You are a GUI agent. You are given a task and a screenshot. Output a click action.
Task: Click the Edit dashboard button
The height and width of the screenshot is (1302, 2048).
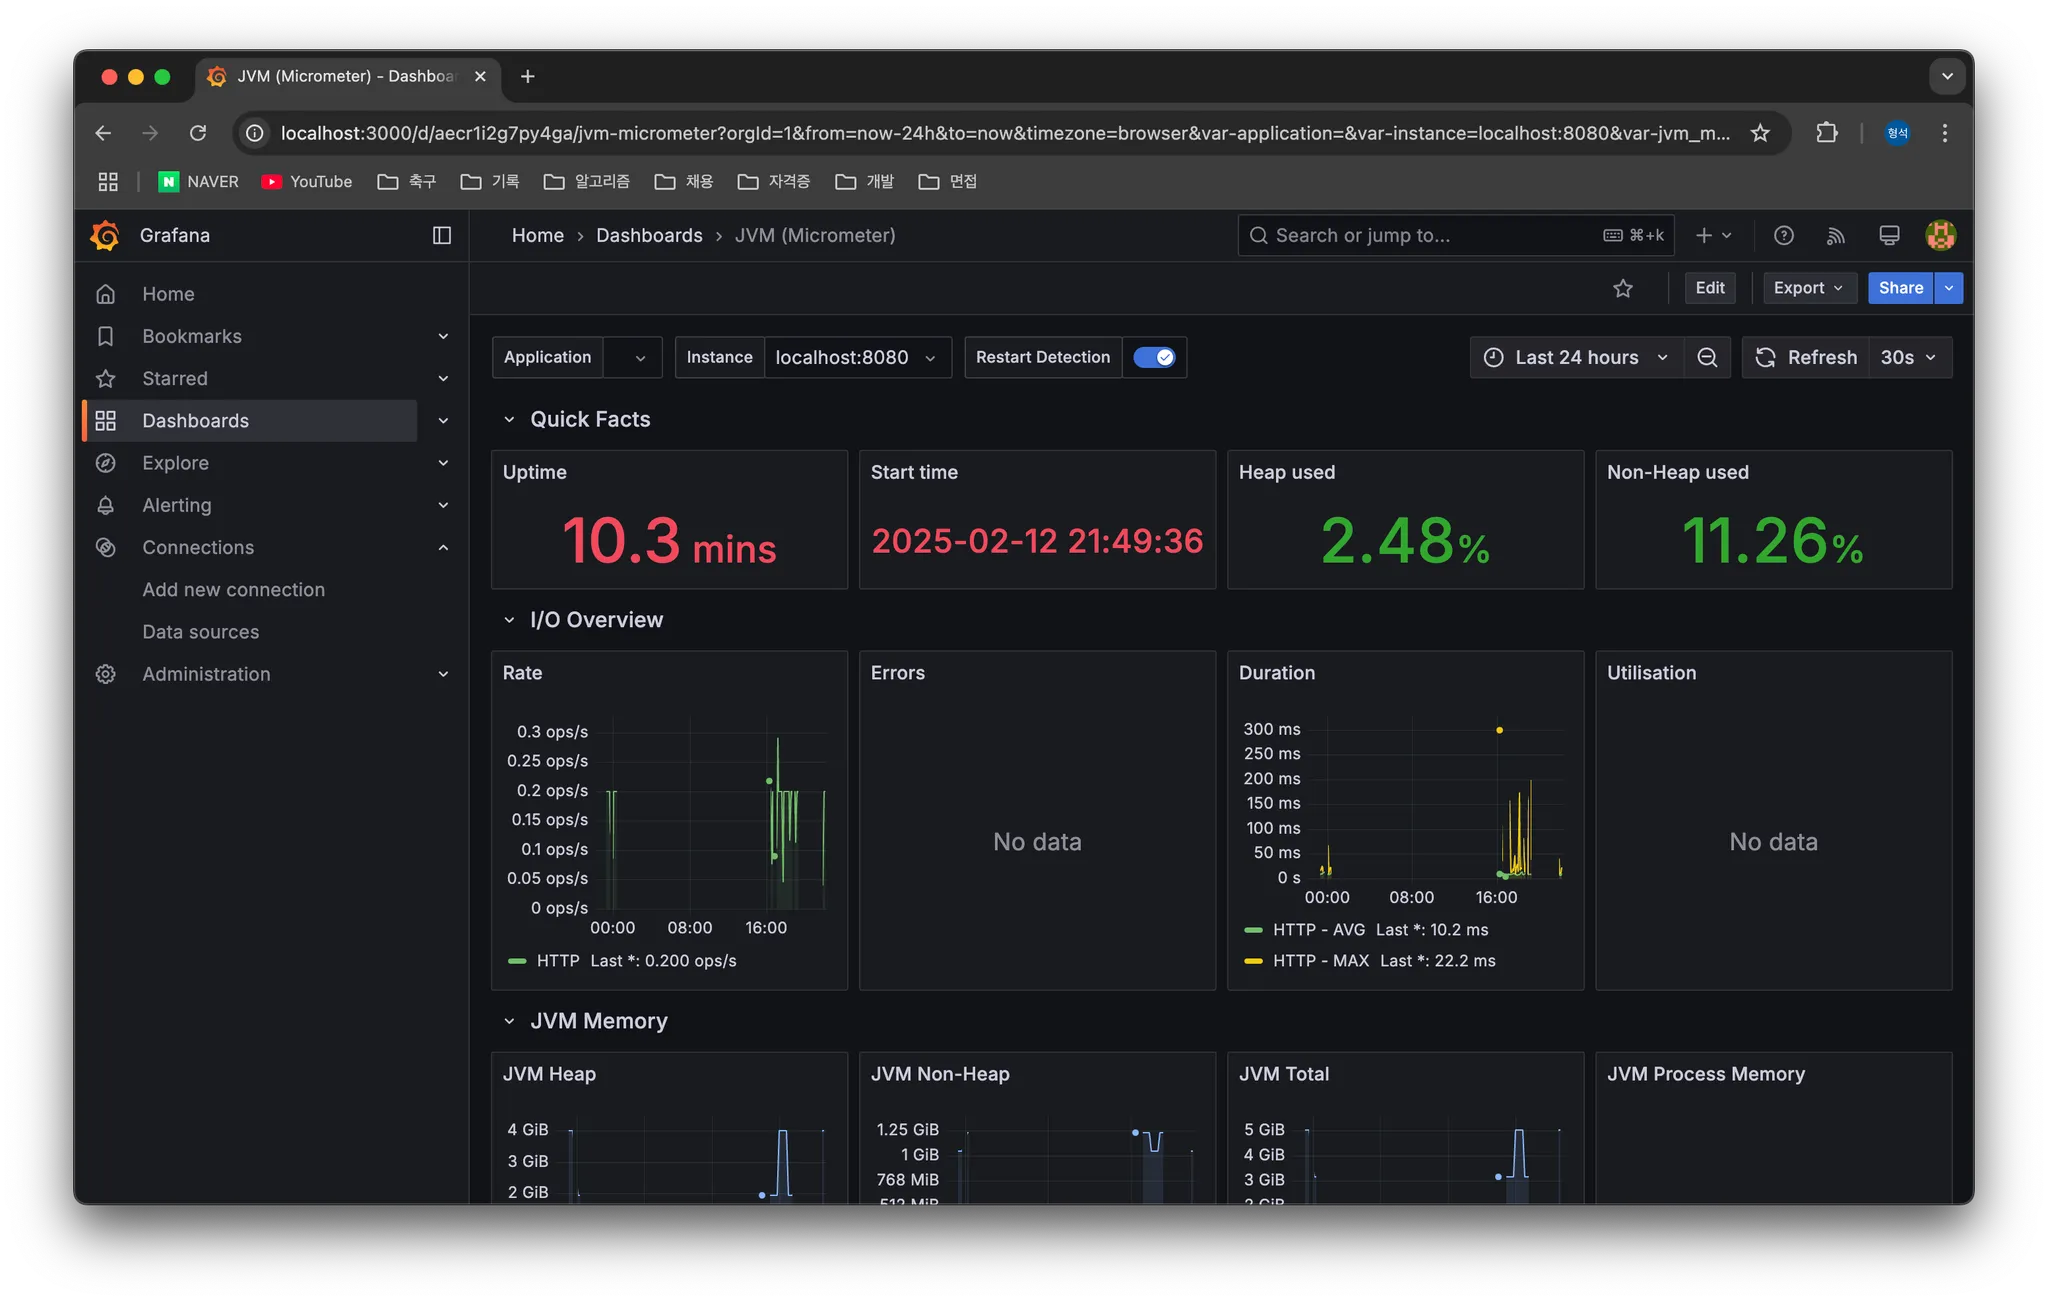coord(1709,288)
